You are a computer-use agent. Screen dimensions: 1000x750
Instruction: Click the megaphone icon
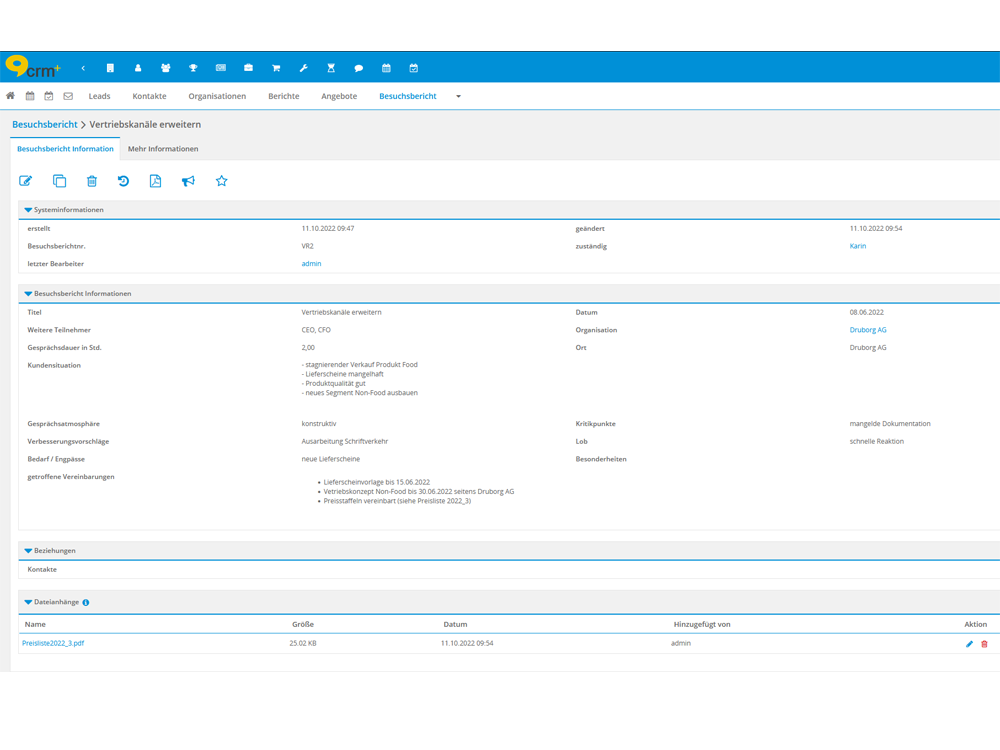click(188, 181)
